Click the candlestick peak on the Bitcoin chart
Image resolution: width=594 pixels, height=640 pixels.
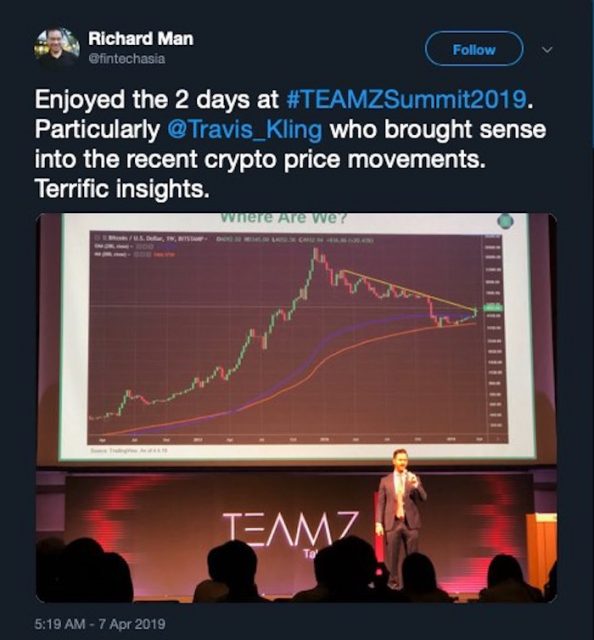coord(315,255)
